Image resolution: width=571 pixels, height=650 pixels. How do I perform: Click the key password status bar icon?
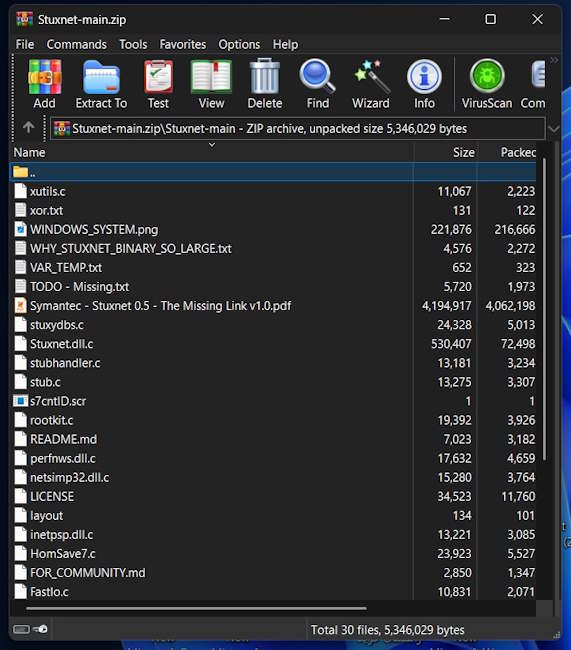click(41, 629)
